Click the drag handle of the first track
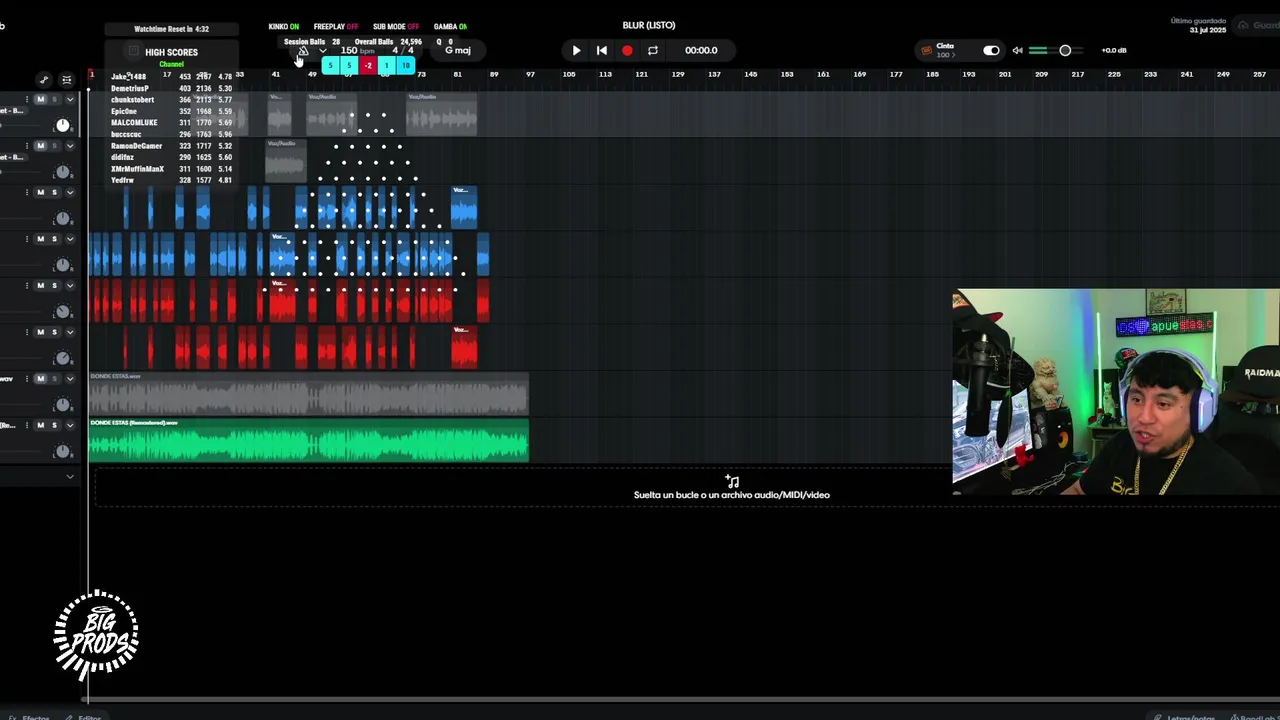1280x720 pixels. [x=27, y=99]
